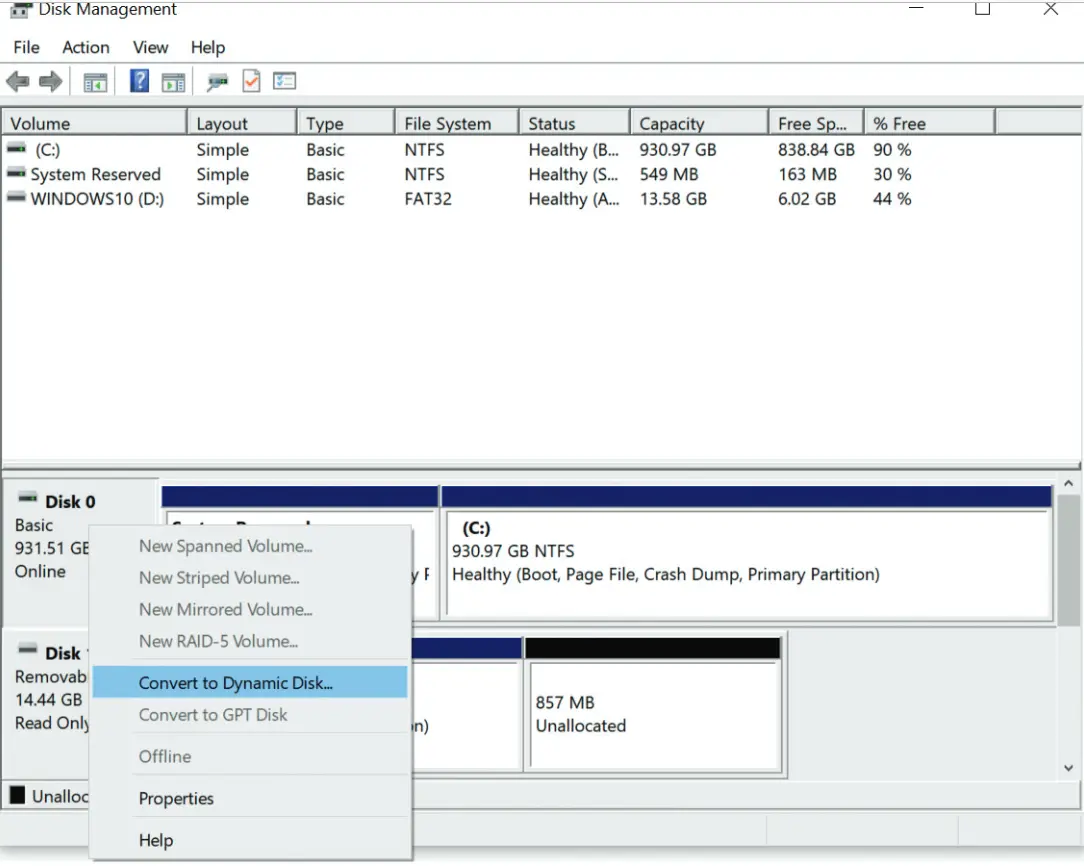Click the blue Help question mark icon

pyautogui.click(x=140, y=82)
